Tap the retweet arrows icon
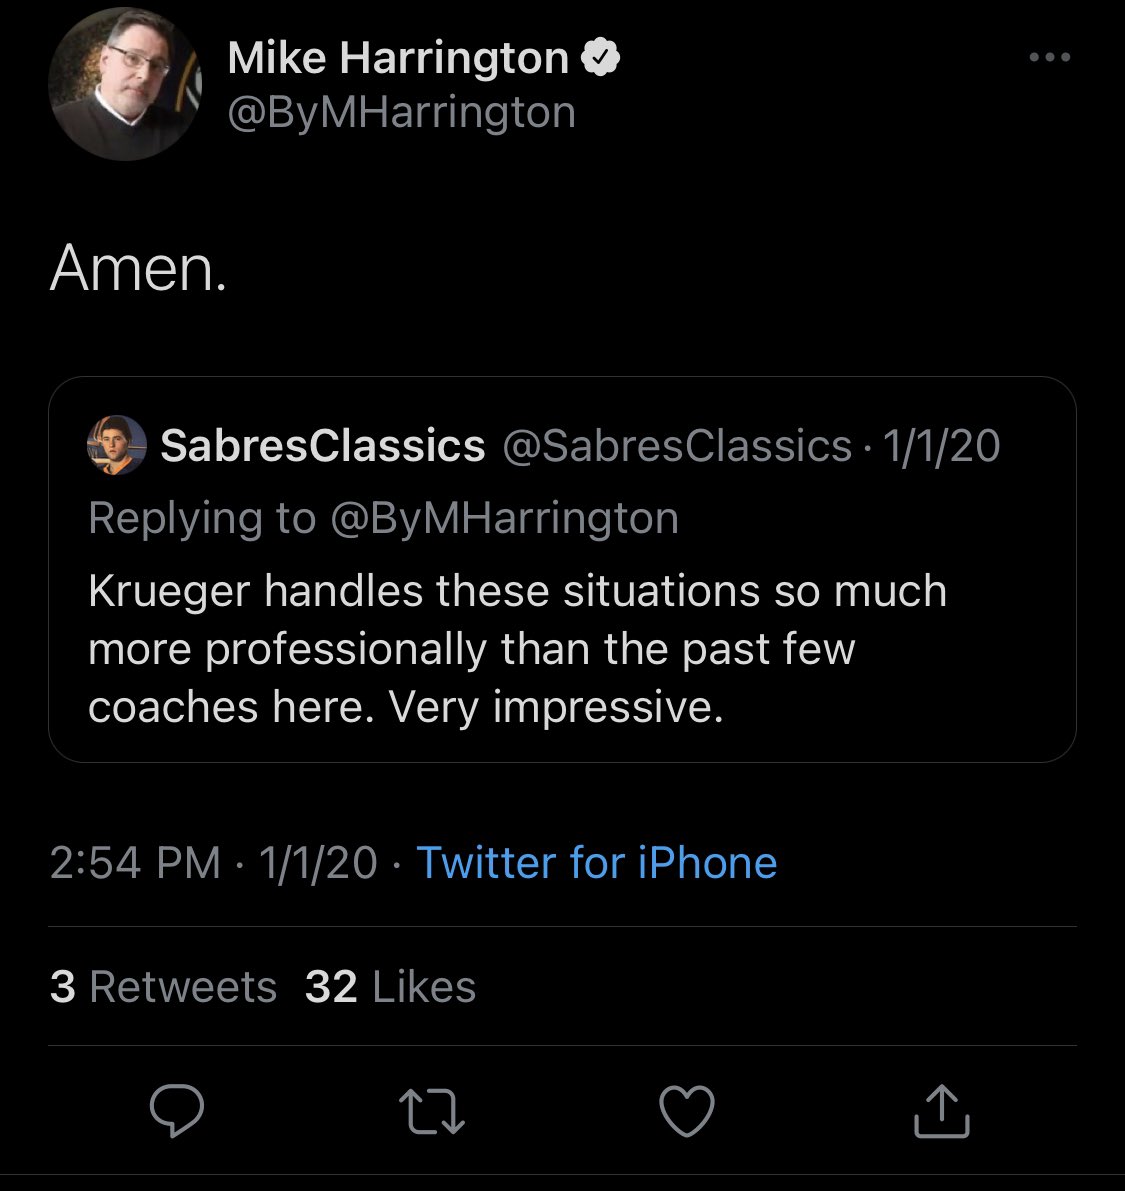The height and width of the screenshot is (1191, 1125). pos(431,1112)
